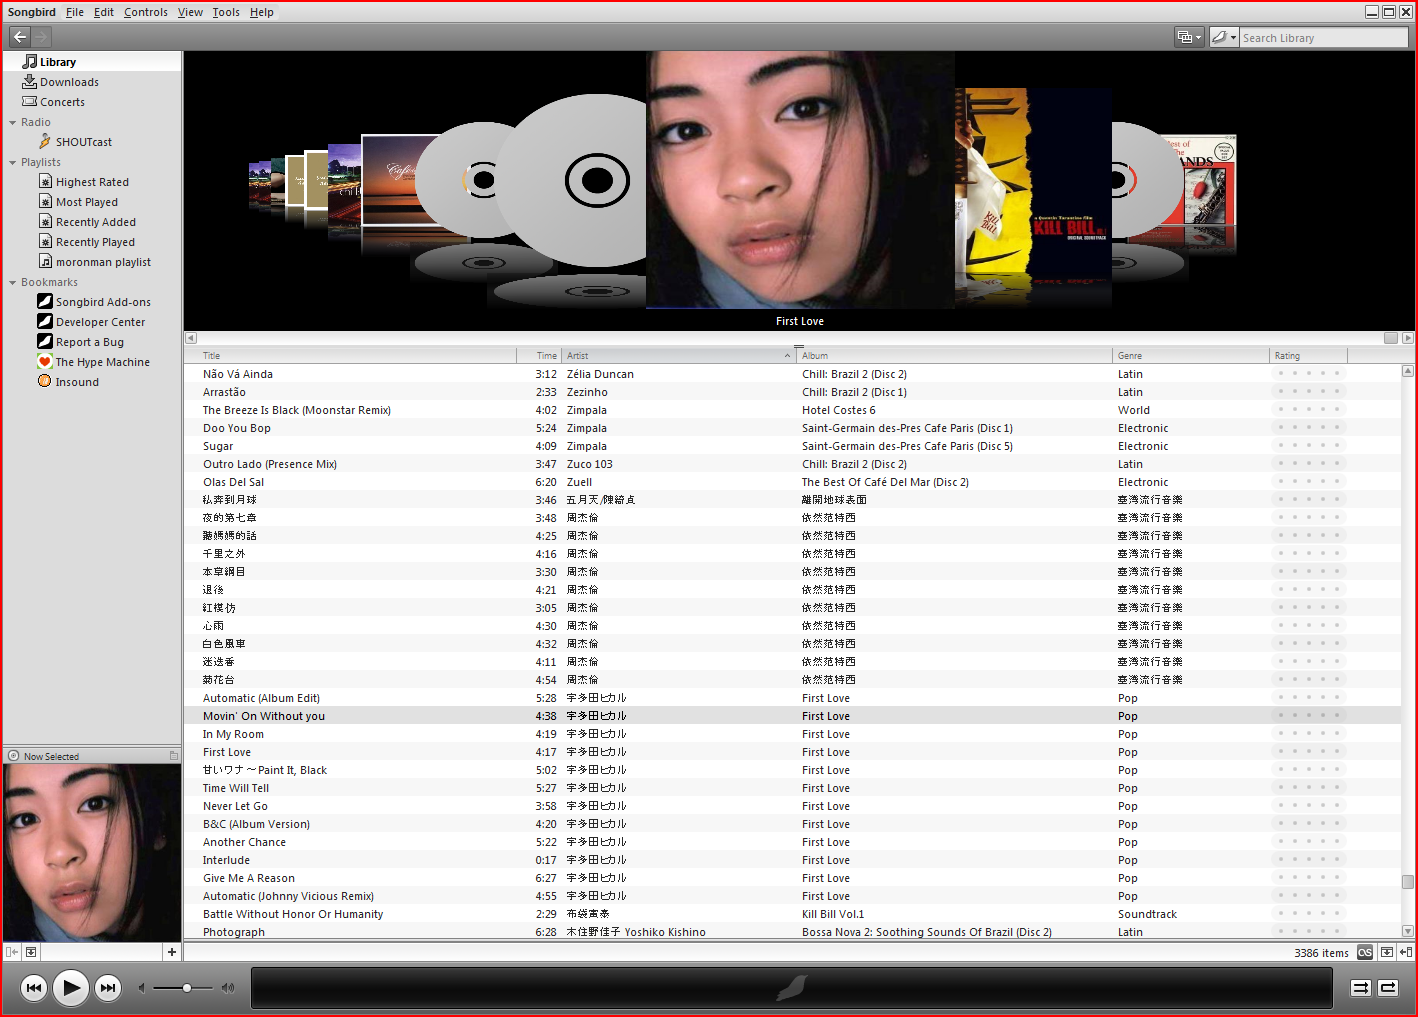The height and width of the screenshot is (1017, 1418).
Task: Click the Insound orange circle icon
Action: coord(45,381)
